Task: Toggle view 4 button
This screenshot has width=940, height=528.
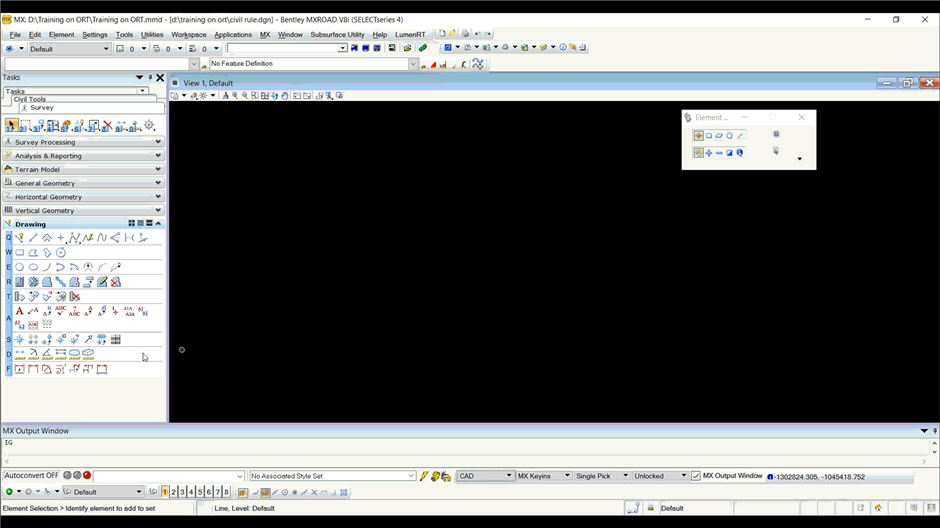Action: coord(191,492)
